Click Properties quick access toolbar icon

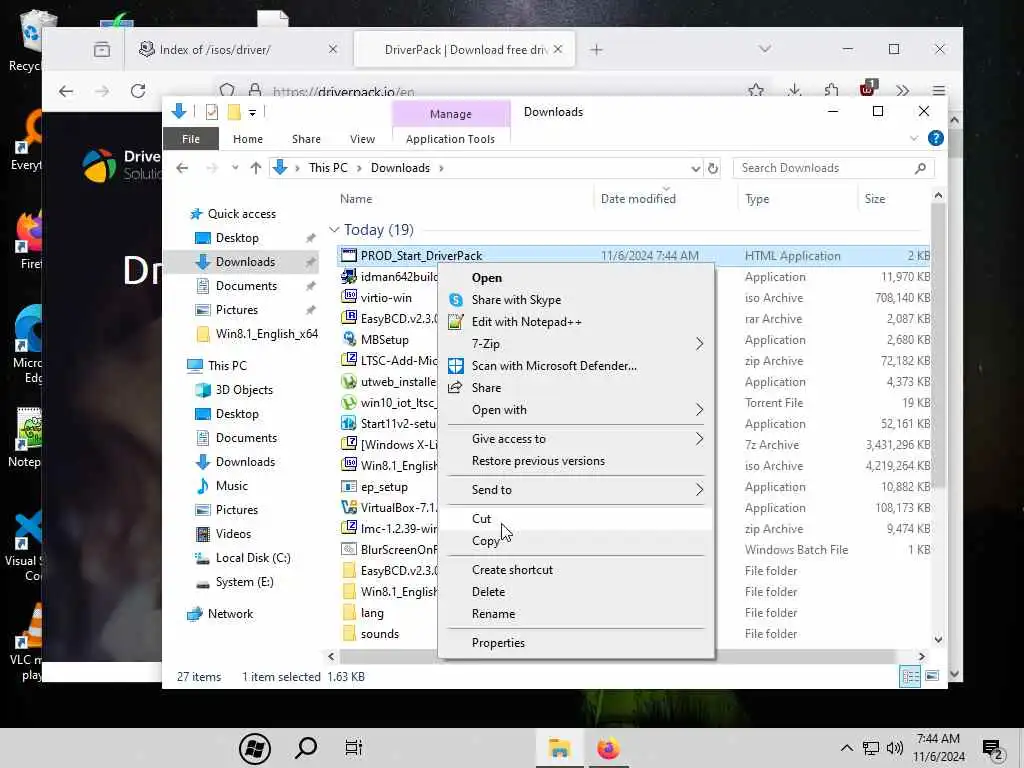(x=212, y=112)
